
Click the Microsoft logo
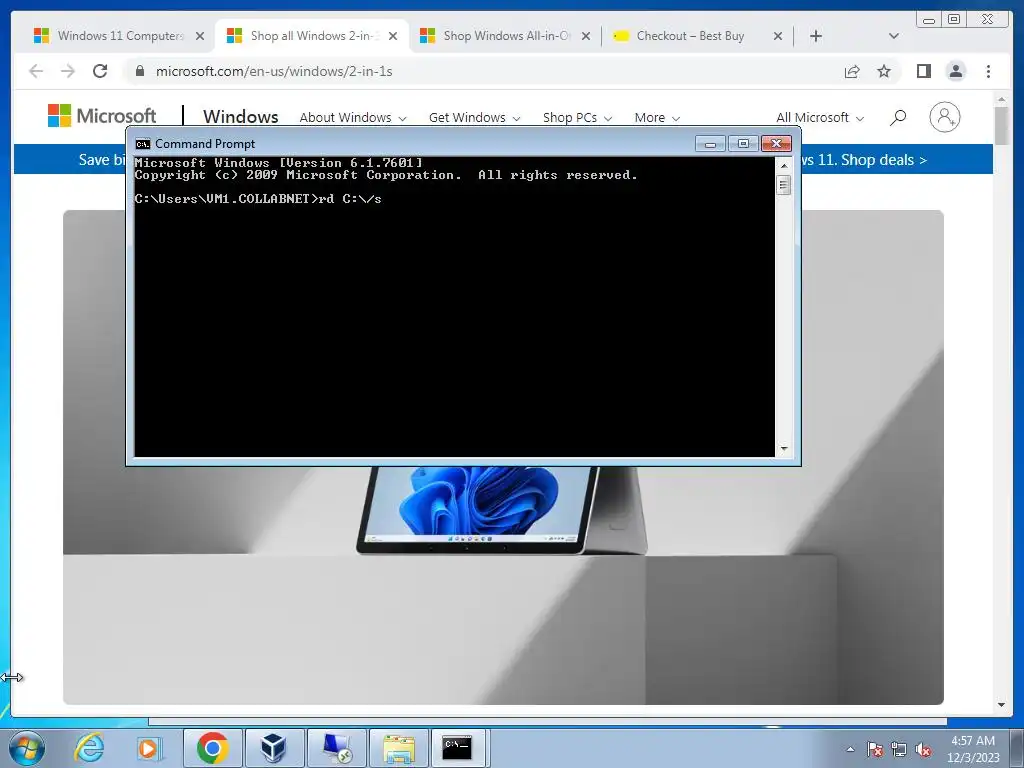(x=102, y=116)
